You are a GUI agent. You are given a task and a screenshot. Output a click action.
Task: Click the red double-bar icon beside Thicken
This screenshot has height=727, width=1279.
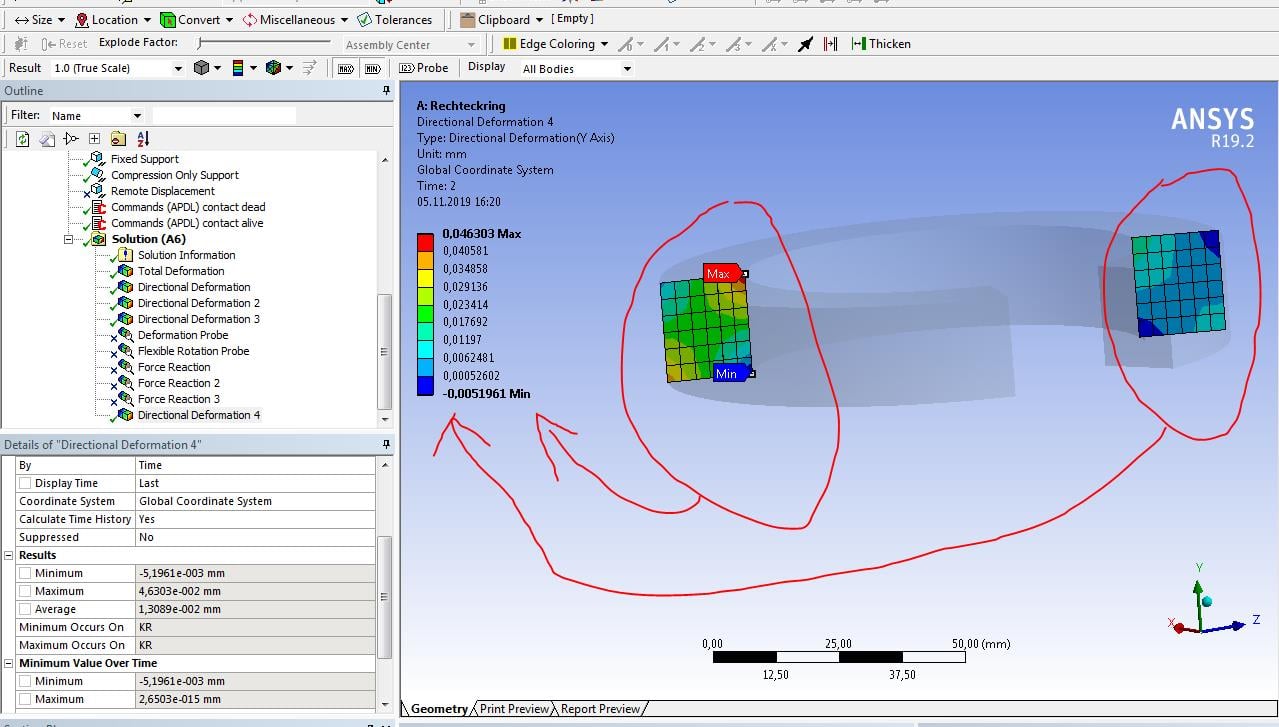(x=830, y=44)
